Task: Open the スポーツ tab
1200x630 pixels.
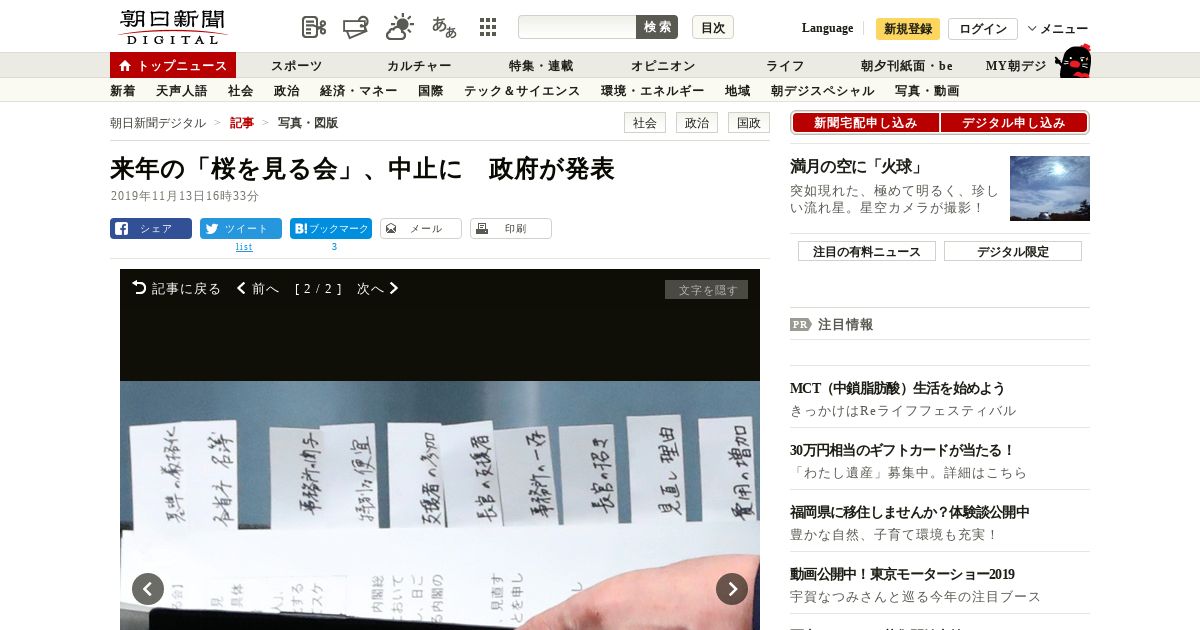Action: 297,66
